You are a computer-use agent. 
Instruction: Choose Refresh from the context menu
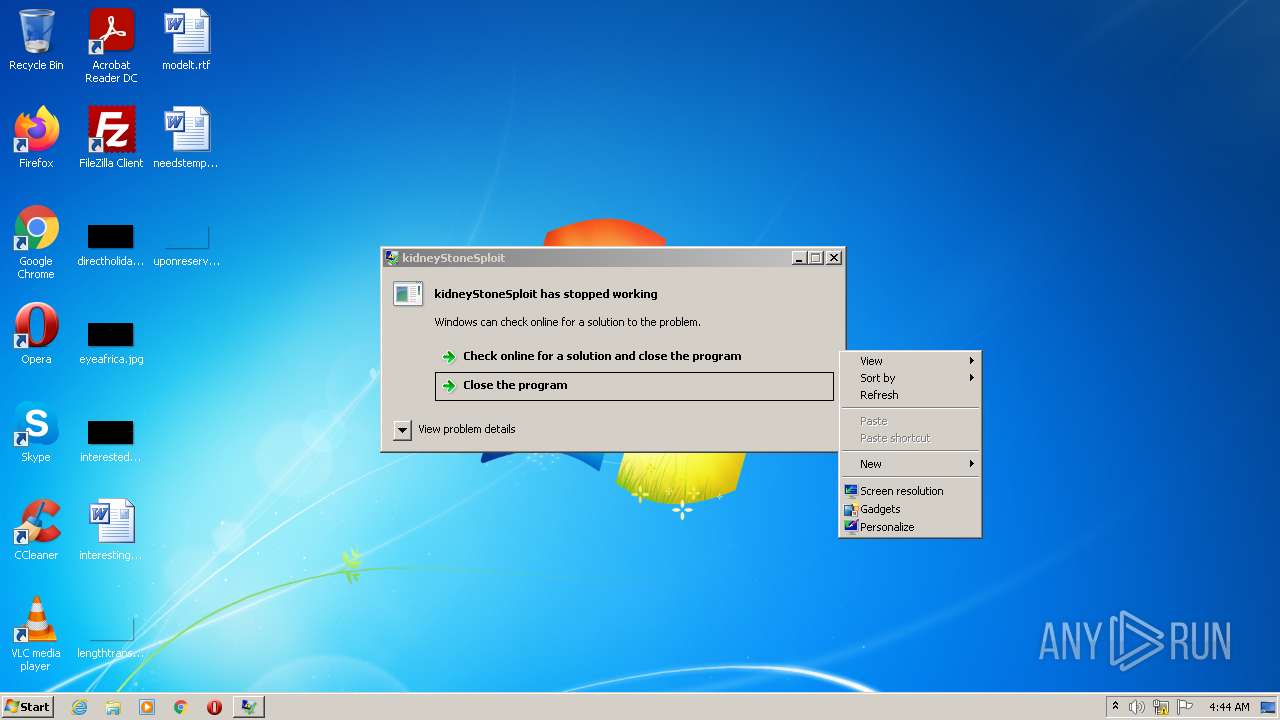click(x=909, y=395)
